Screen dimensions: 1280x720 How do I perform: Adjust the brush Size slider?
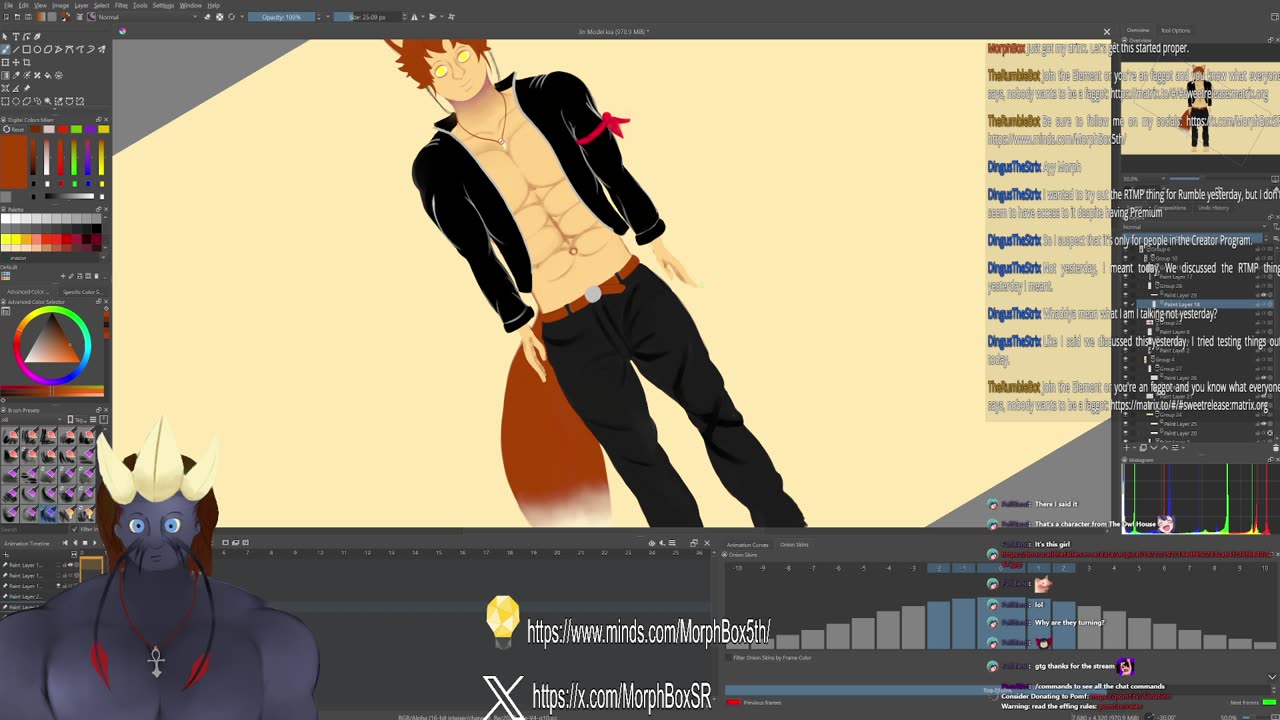[366, 17]
